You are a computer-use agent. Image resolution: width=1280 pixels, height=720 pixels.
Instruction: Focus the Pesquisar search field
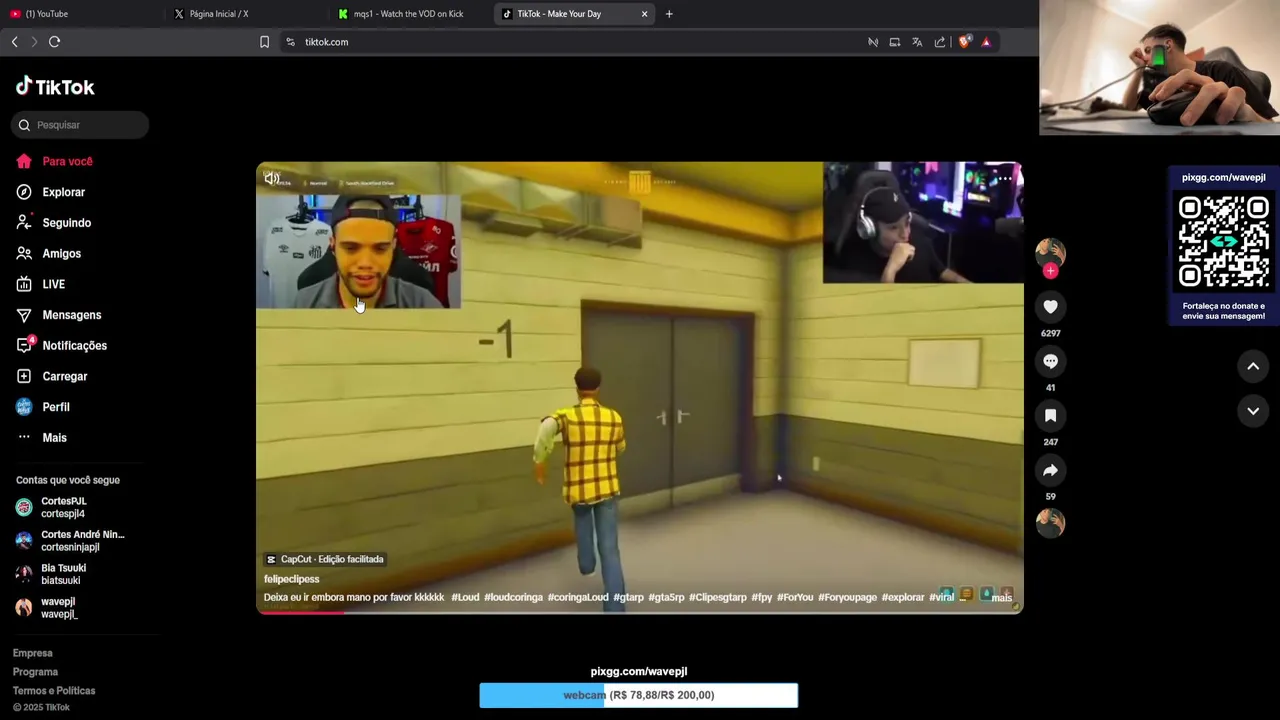(80, 125)
